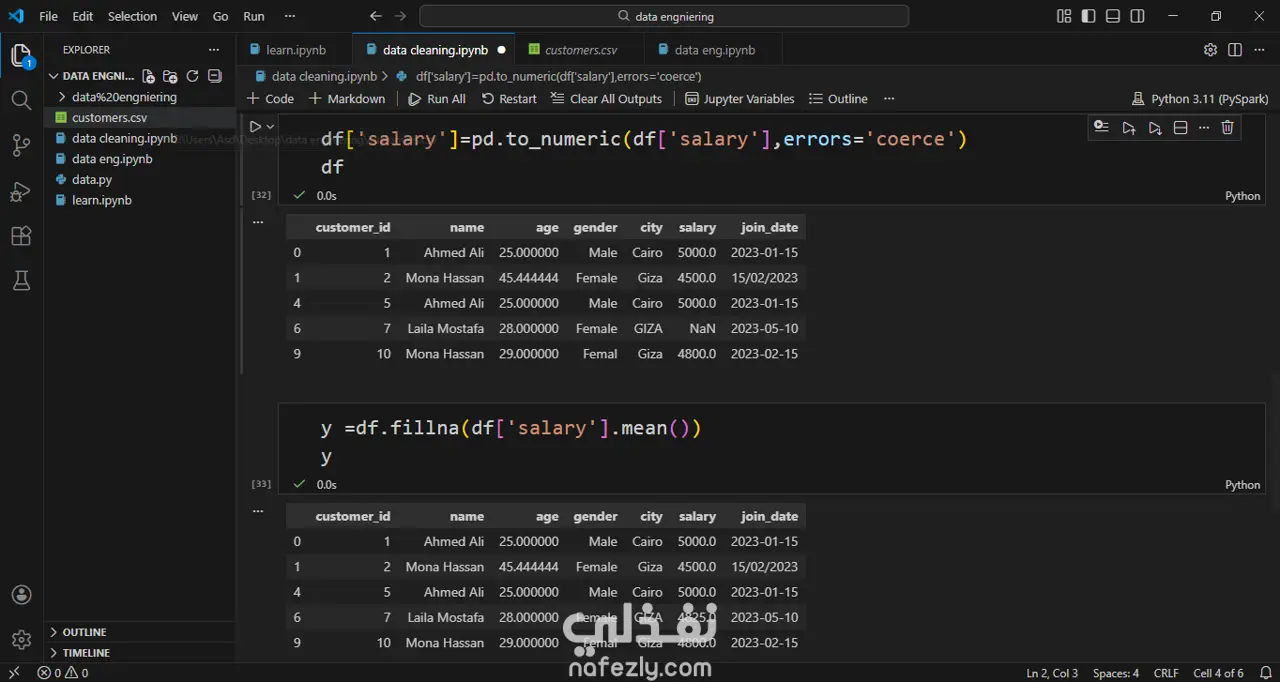
Task: Change cell language mode Python in cell 32
Action: 1243,196
